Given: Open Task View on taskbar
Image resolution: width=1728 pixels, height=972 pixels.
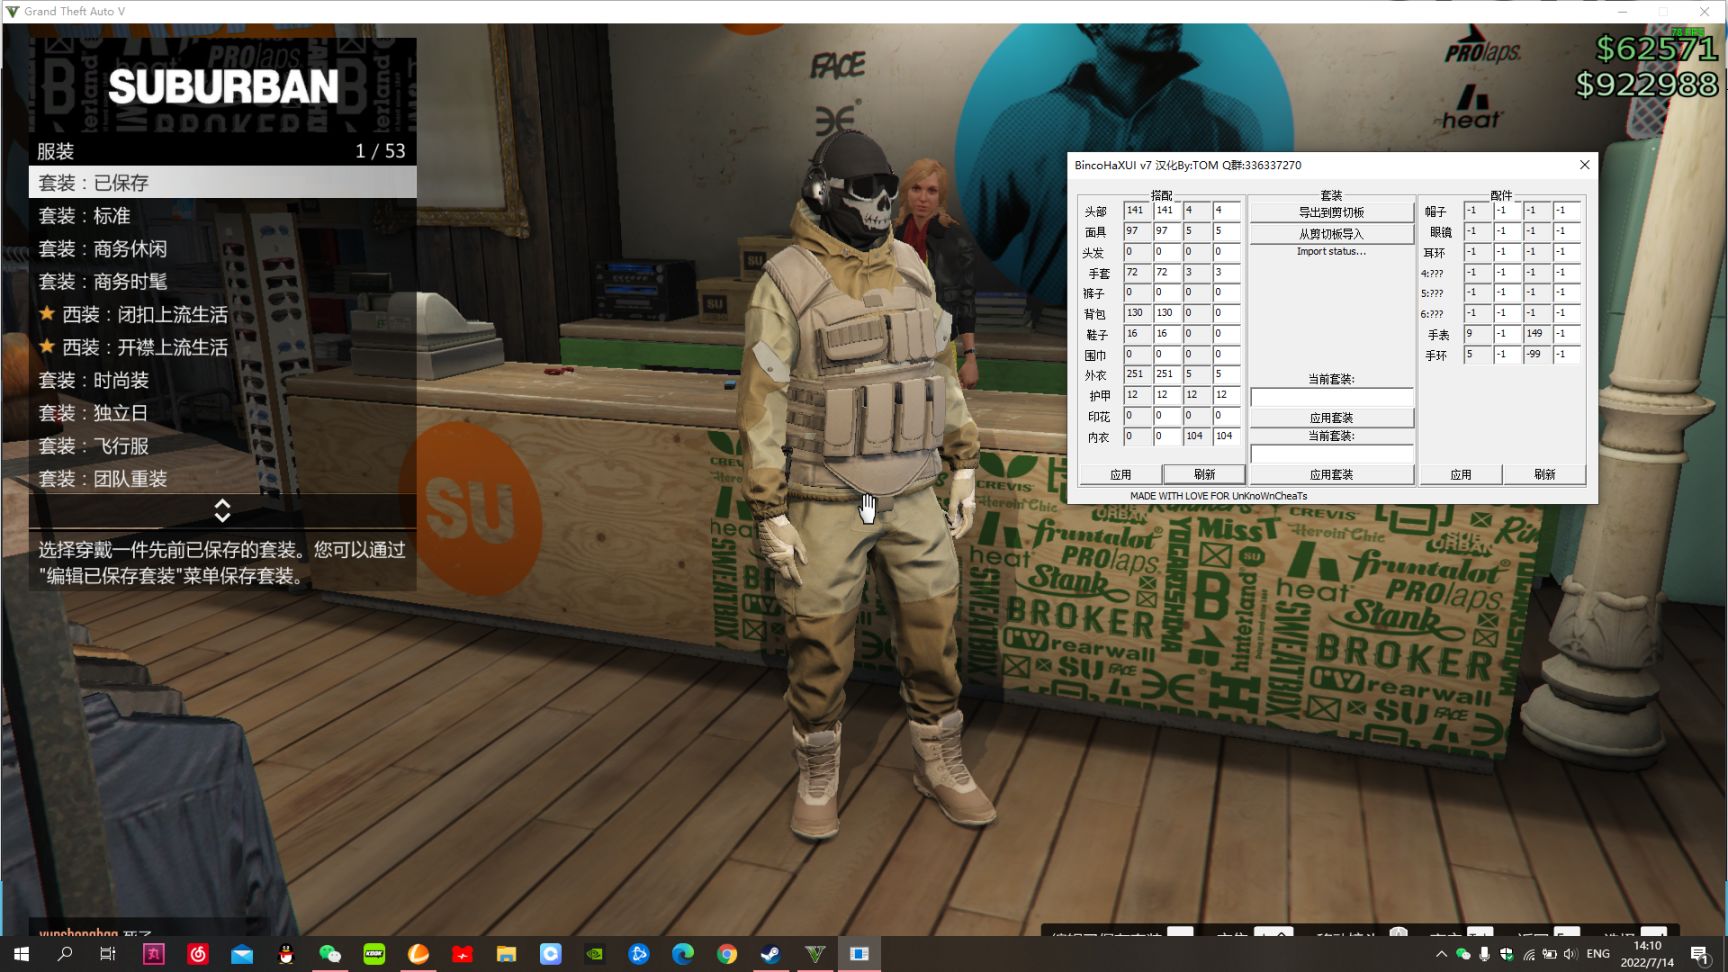Looking at the screenshot, I should pos(108,954).
